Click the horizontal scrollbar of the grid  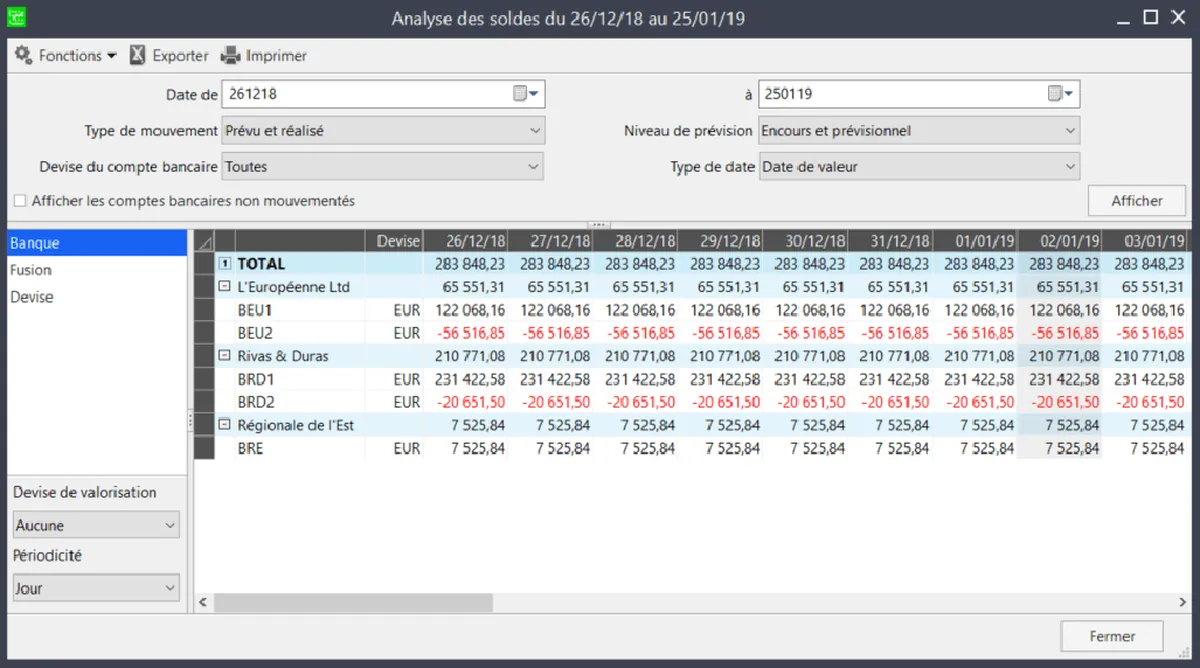352,603
